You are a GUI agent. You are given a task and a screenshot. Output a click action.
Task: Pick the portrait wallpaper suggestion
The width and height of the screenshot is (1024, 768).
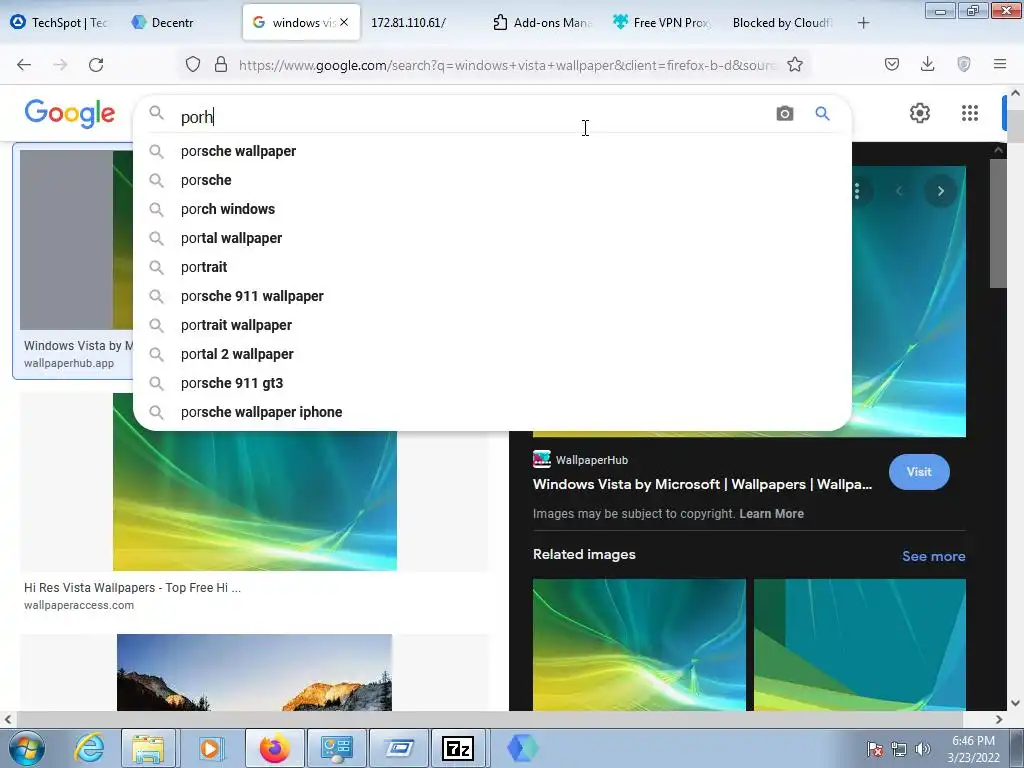tap(492, 325)
